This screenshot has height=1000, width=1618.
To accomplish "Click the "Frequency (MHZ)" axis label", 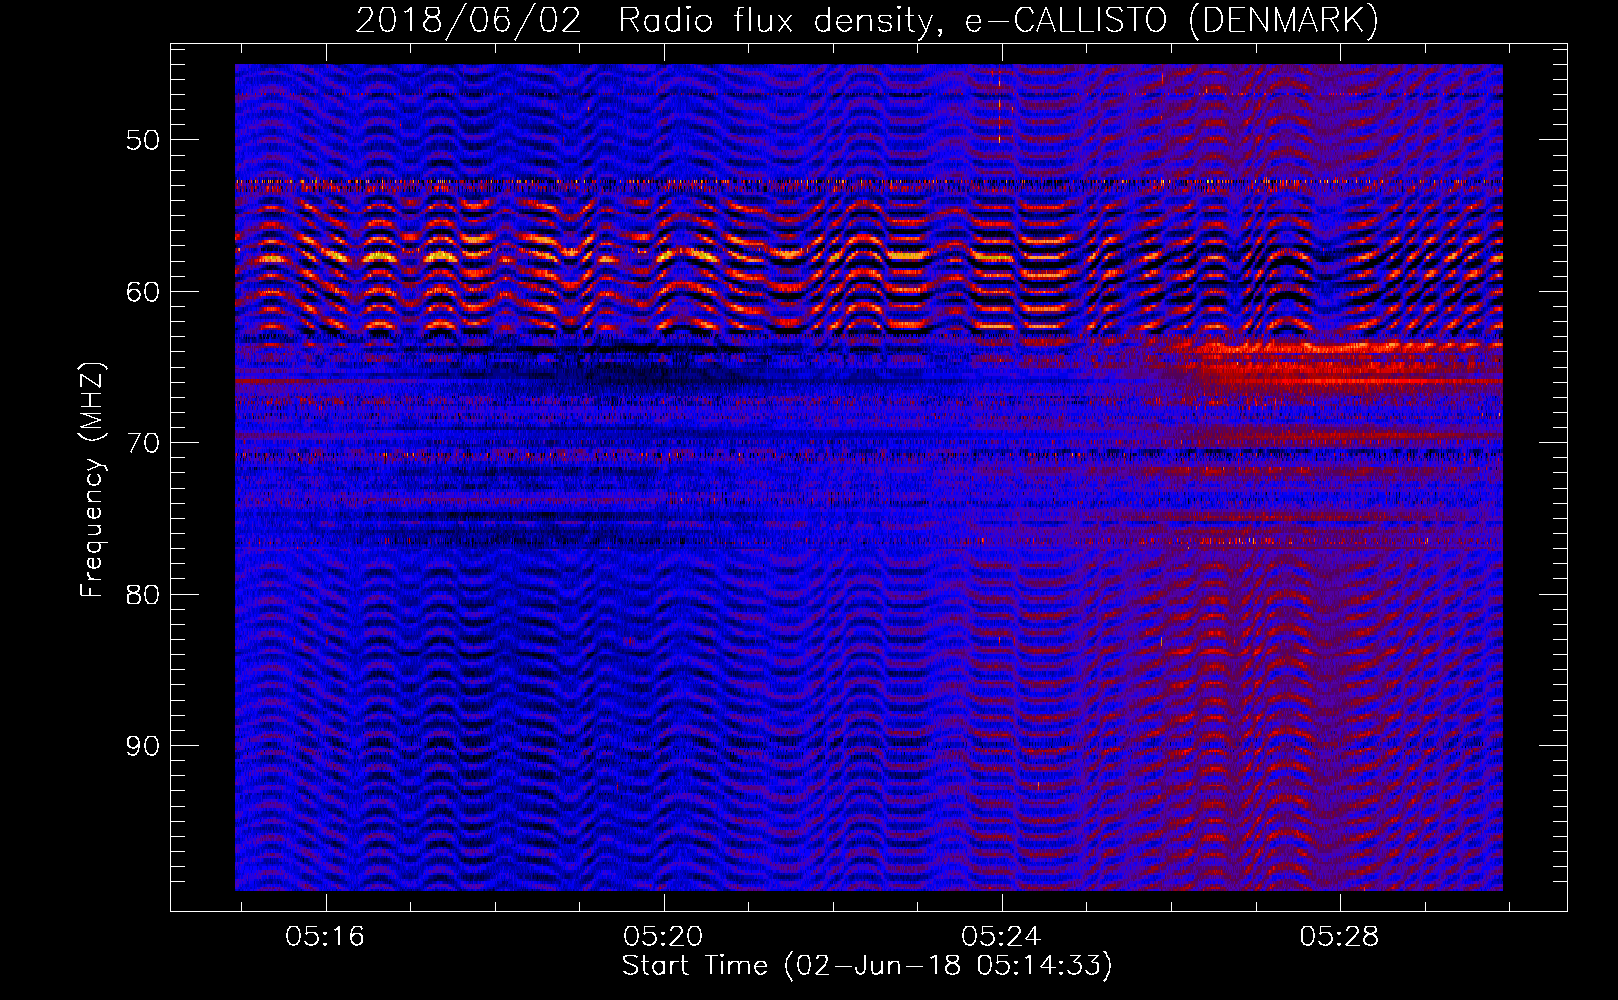I will [x=92, y=480].
